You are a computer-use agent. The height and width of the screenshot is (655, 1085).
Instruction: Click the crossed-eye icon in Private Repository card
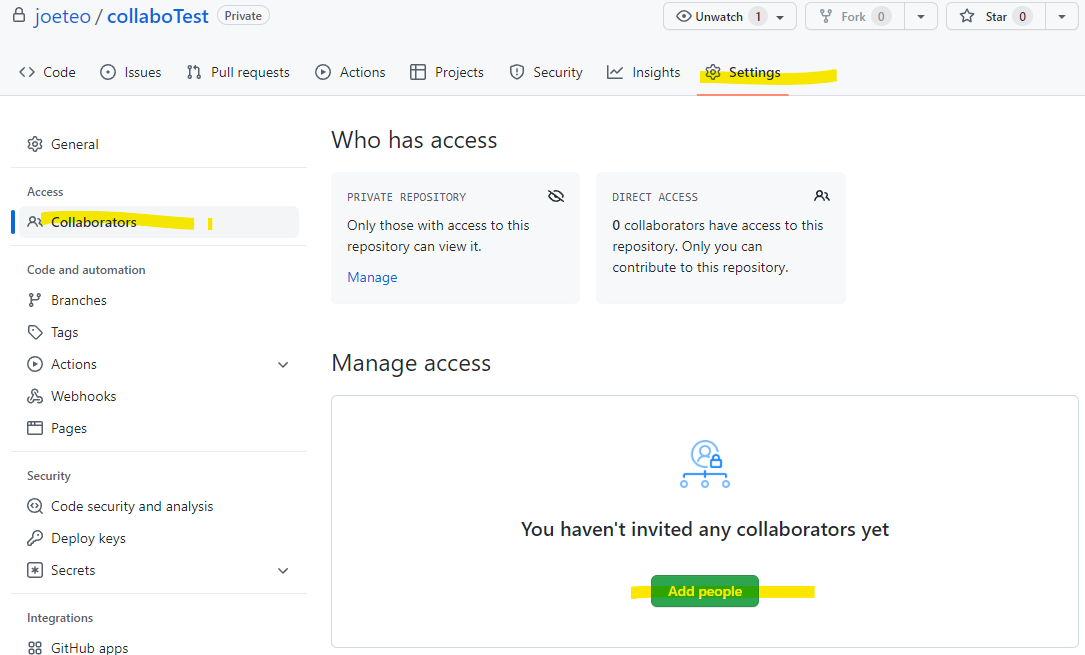click(x=556, y=196)
